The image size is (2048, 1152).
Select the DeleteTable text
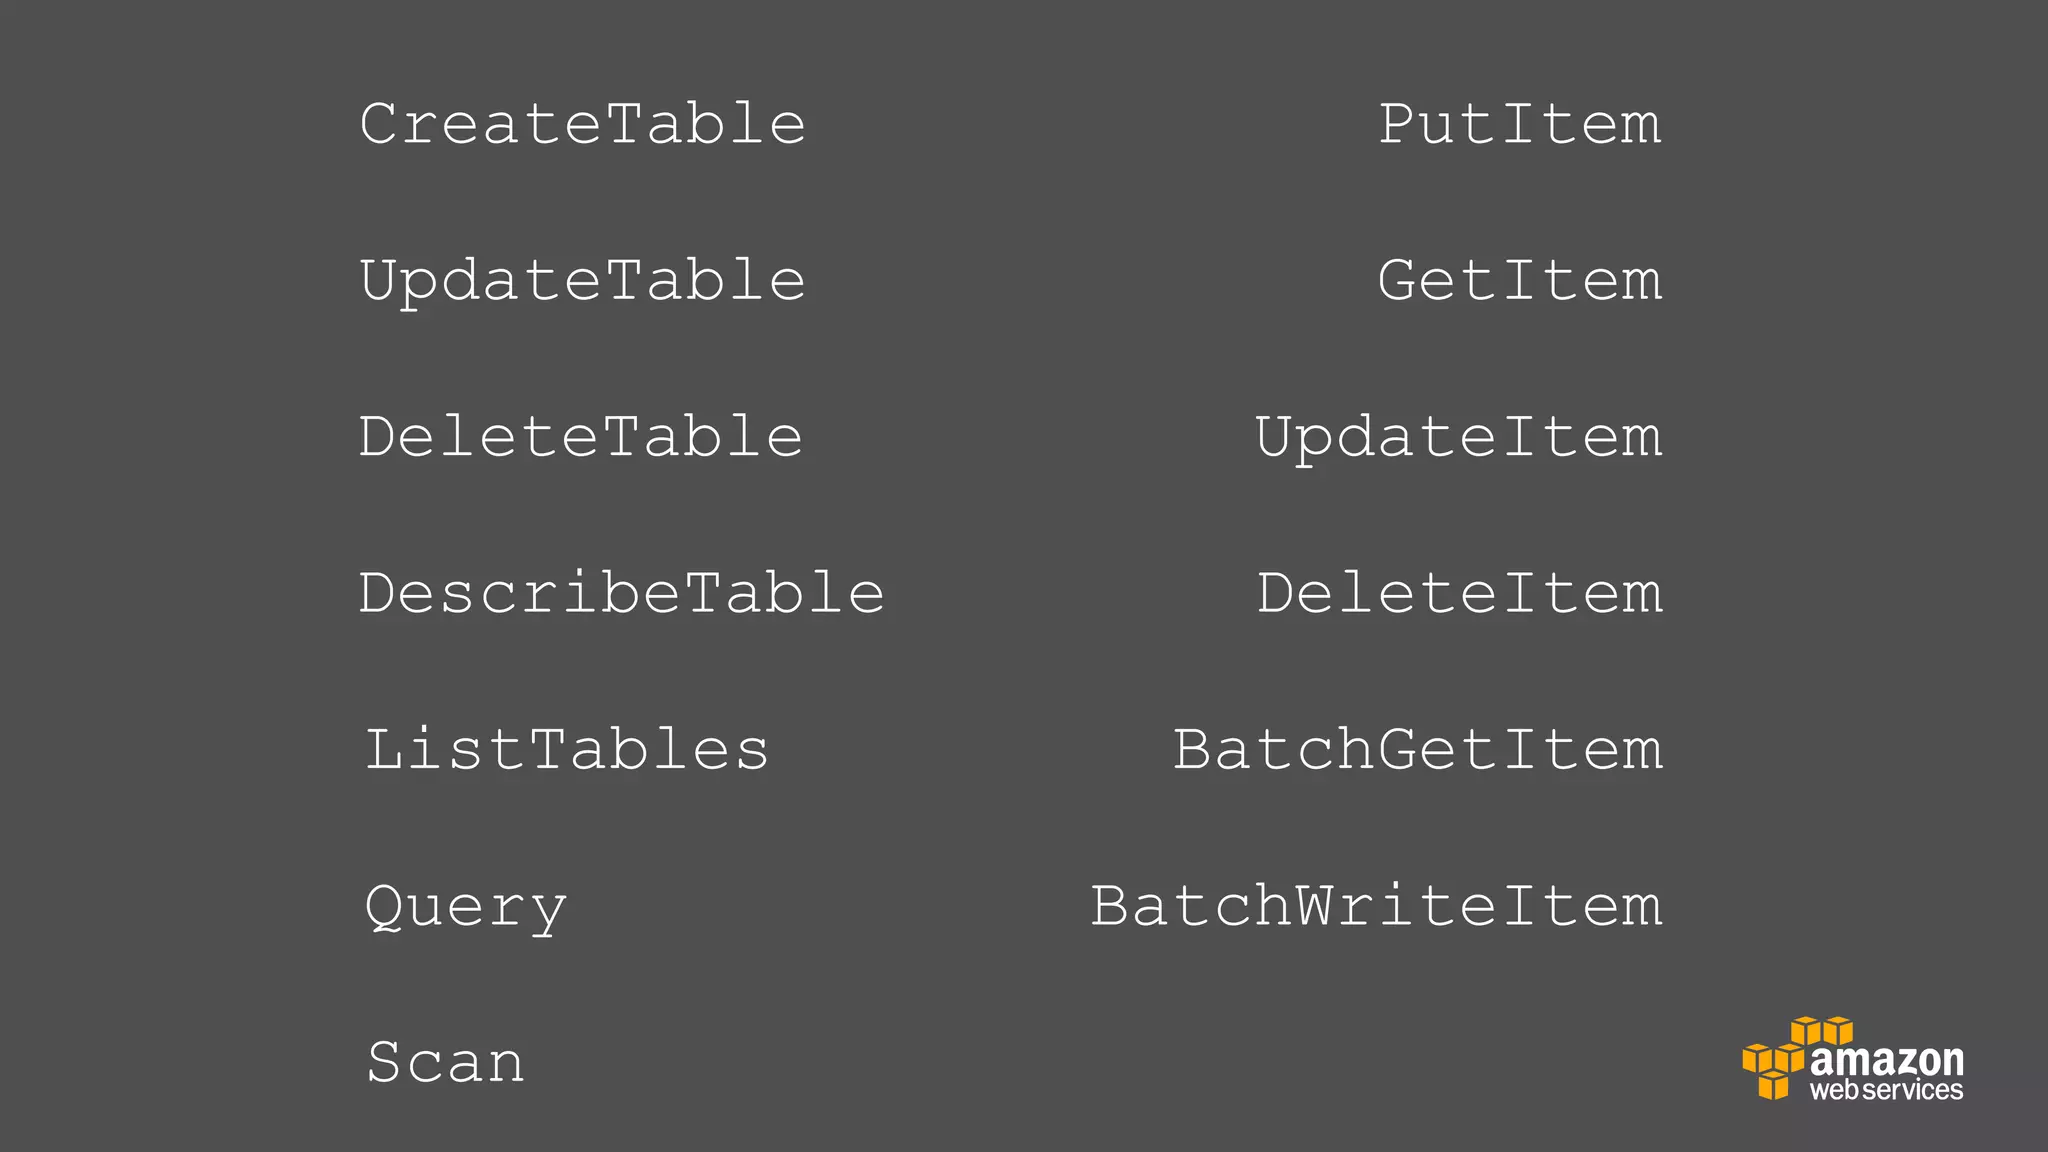click(x=581, y=437)
